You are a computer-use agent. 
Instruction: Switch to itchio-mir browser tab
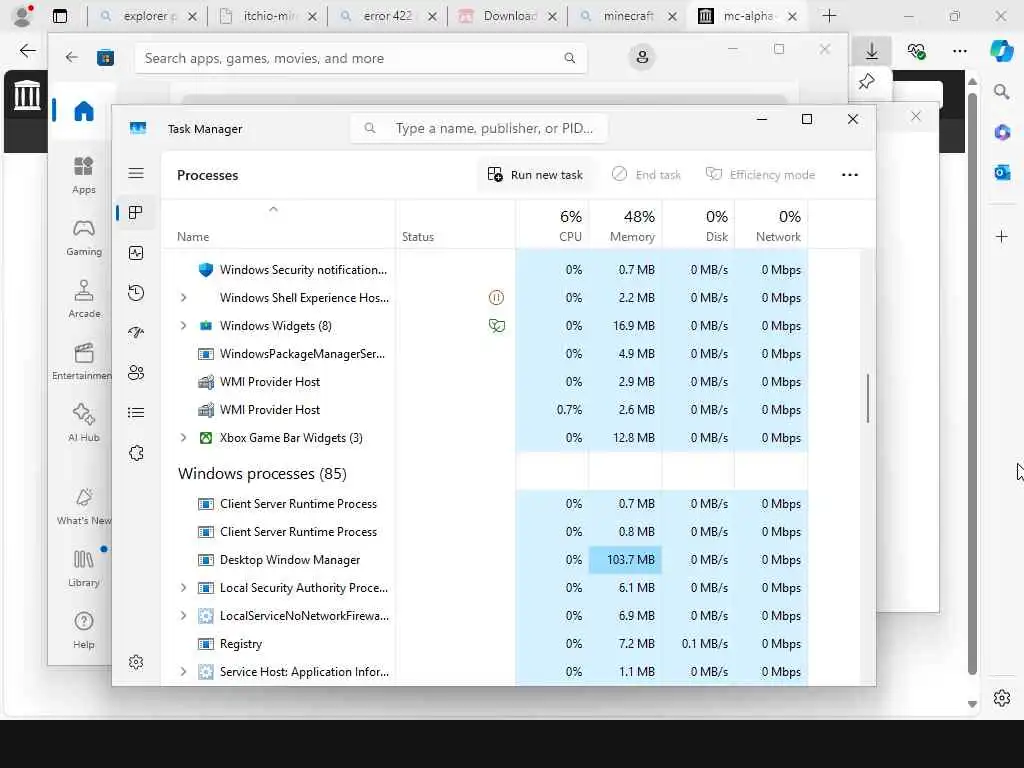pyautogui.click(x=268, y=16)
